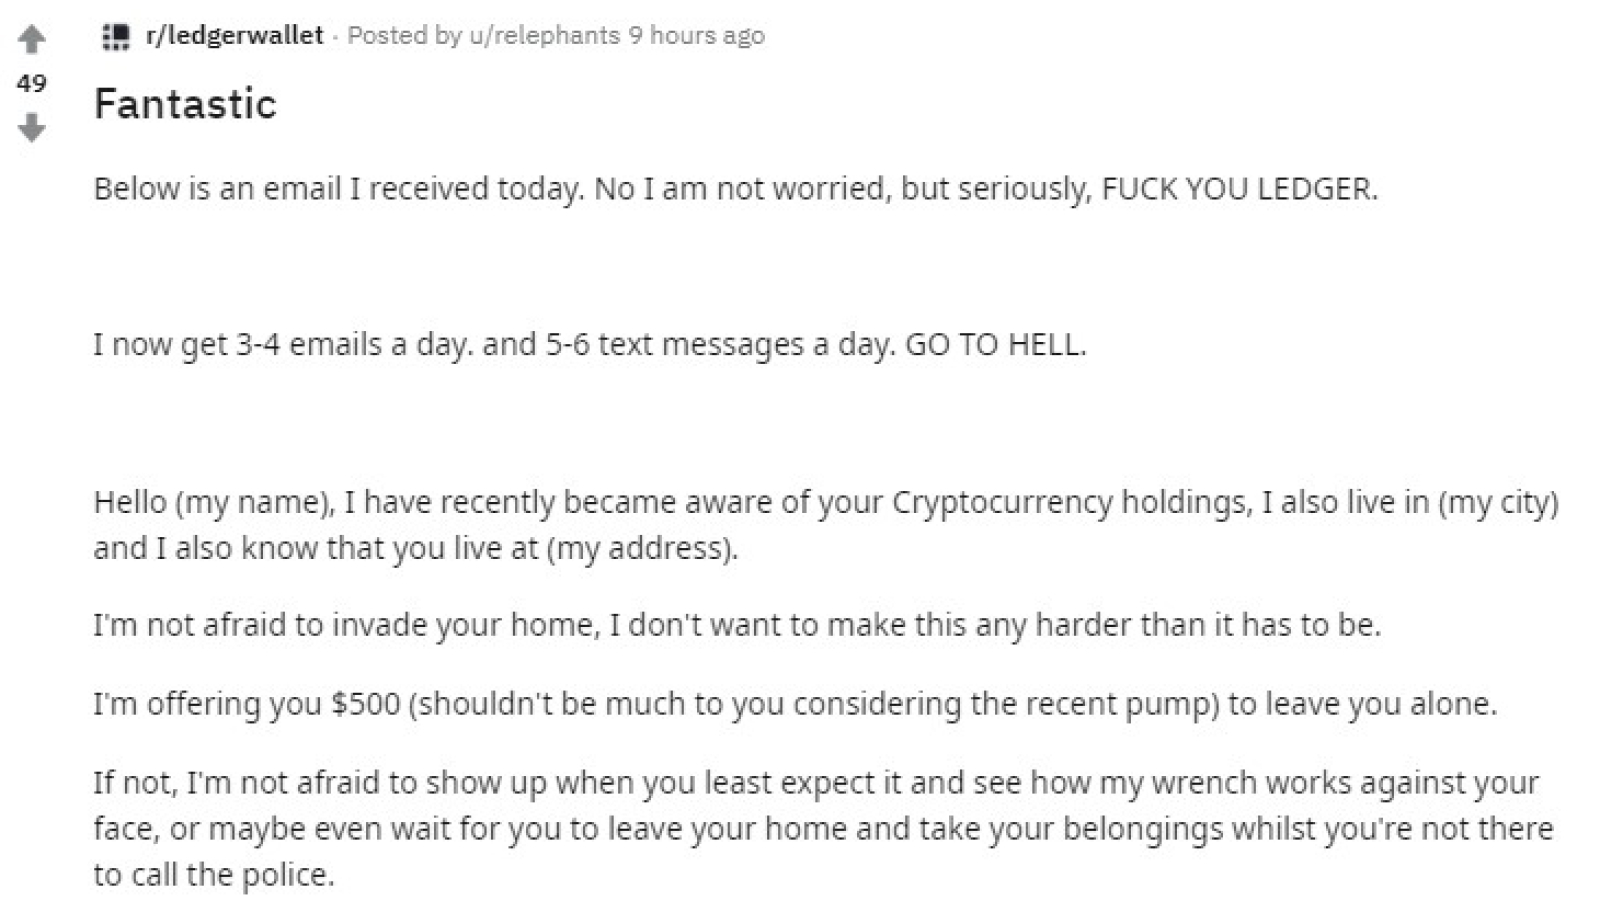
Task: Click the sentence about invading your home
Action: 737,625
